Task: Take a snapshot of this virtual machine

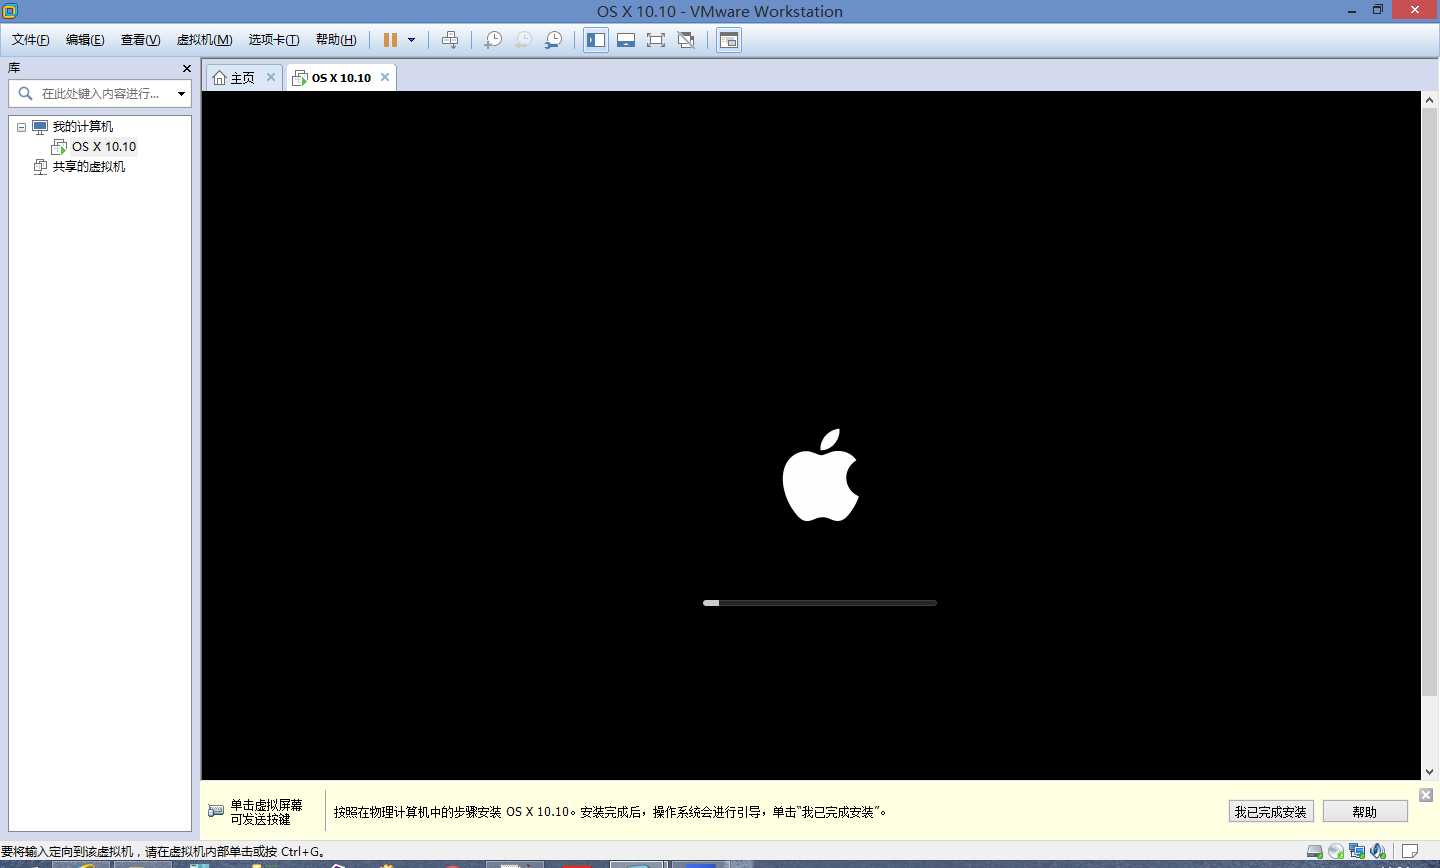Action: [x=493, y=40]
